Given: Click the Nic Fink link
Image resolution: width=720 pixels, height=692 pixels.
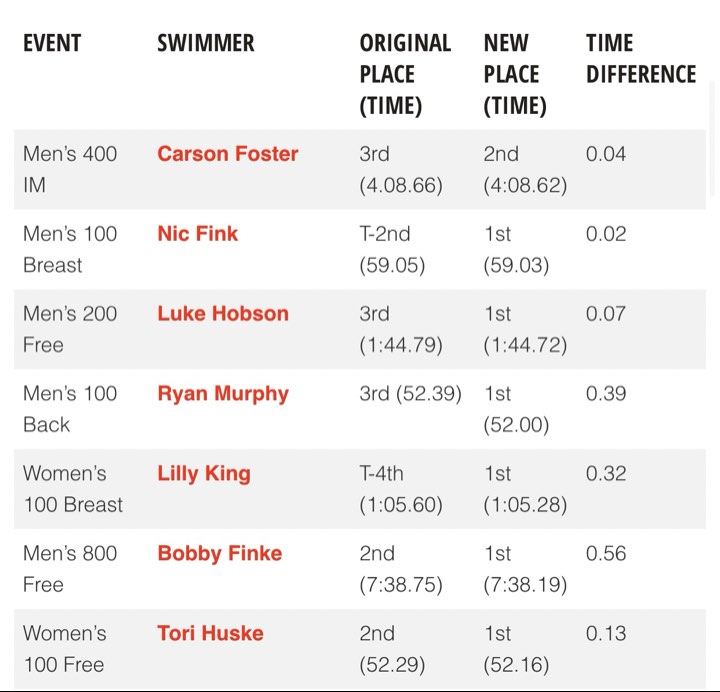Looking at the screenshot, I should click(x=197, y=234).
